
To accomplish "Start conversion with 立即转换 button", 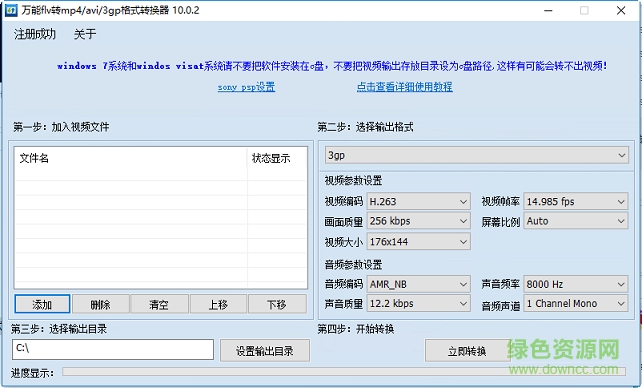I will point(467,351).
